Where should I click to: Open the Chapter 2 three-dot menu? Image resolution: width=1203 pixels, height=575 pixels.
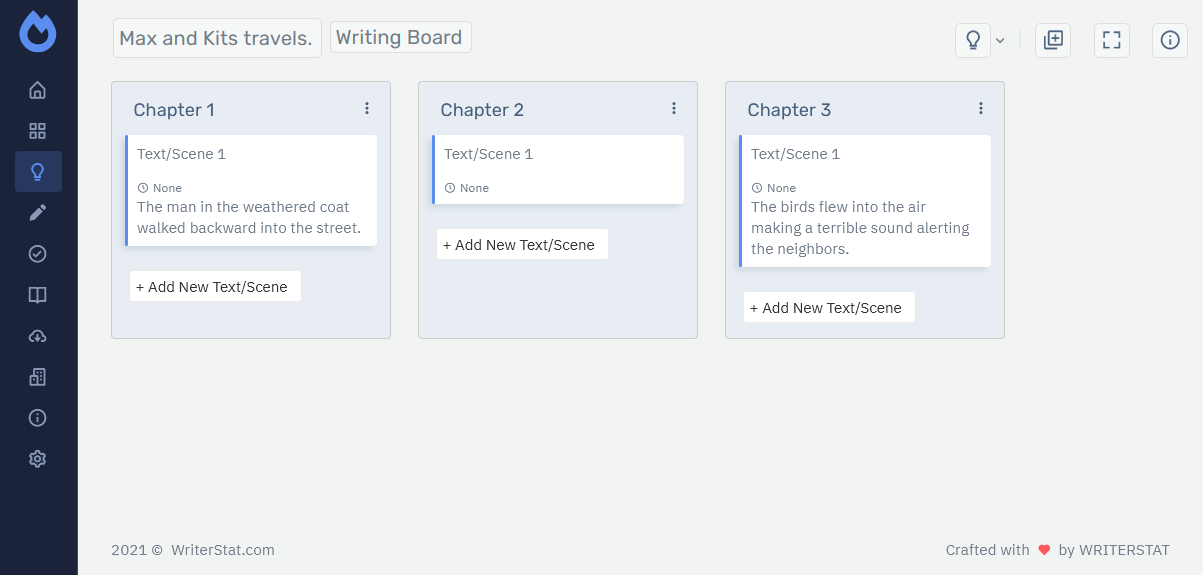tap(674, 108)
